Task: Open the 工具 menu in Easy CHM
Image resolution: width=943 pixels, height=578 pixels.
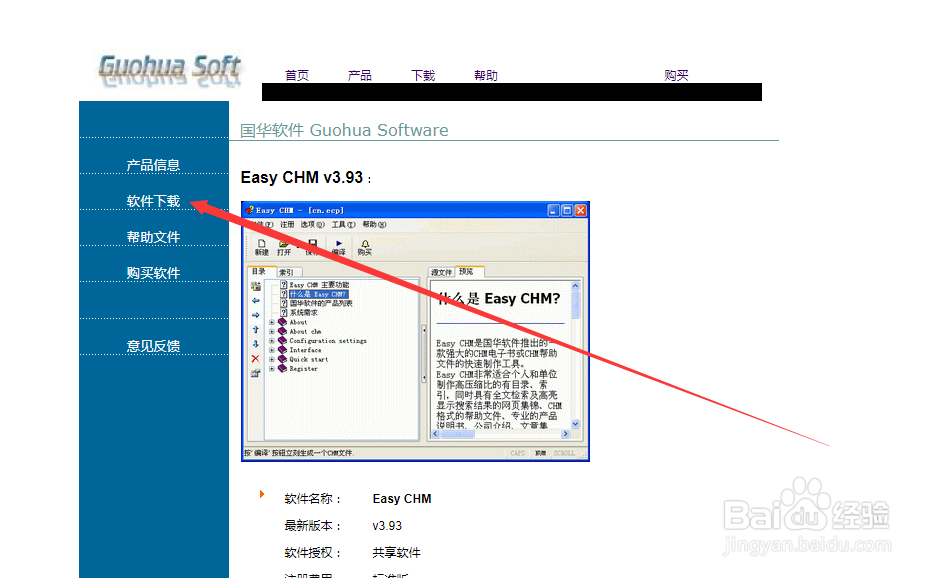Action: click(343, 224)
